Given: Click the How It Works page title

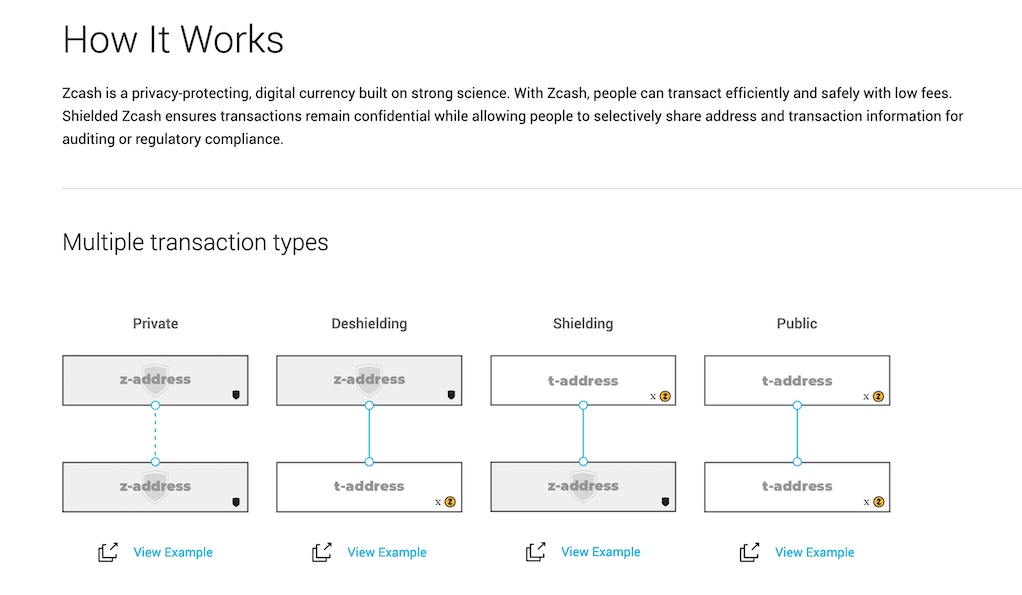Looking at the screenshot, I should coord(173,40).
